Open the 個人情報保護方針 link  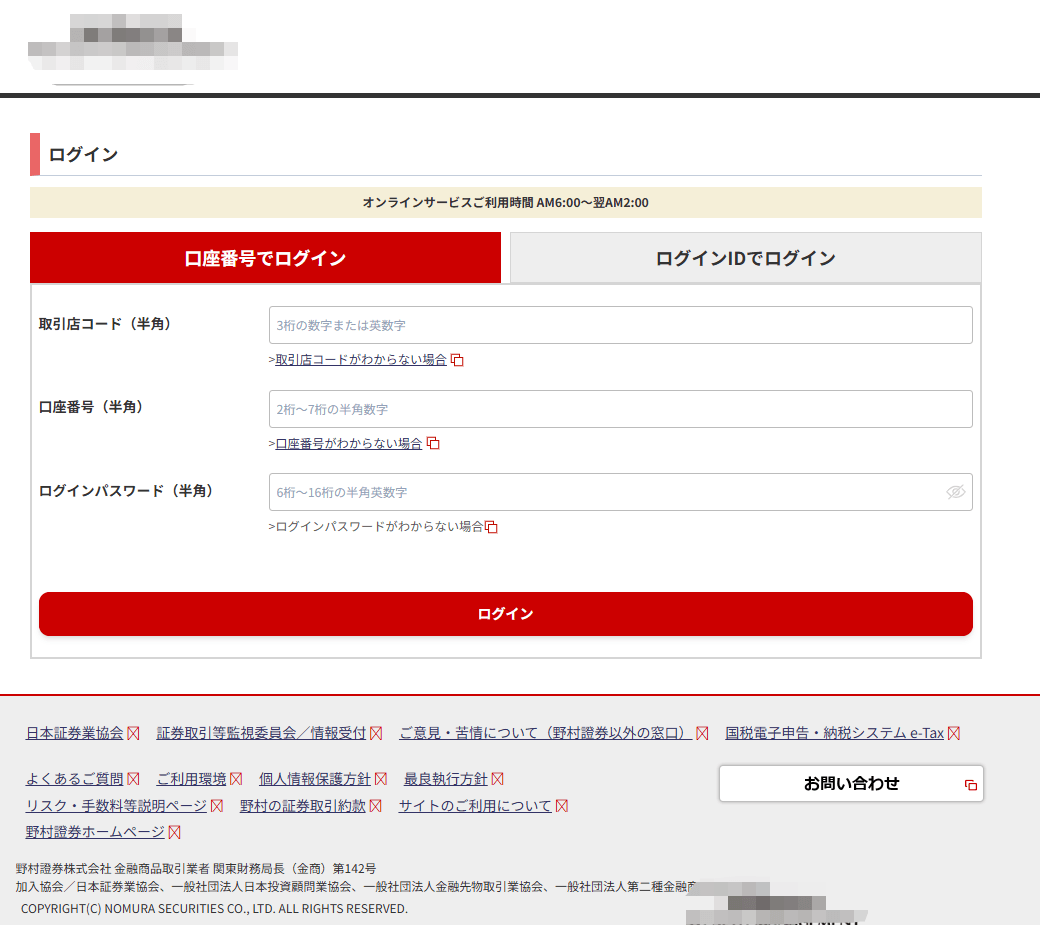317,778
